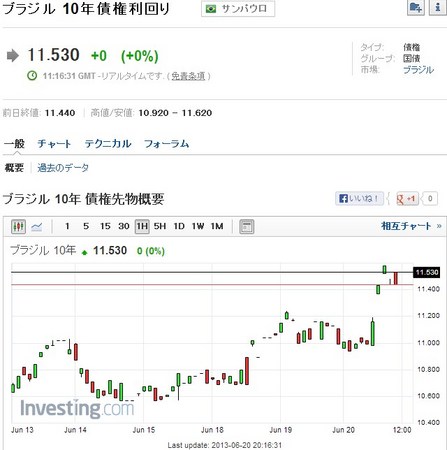Open the chart calendar settings icon
Image resolution: width=447 pixels, height=450 pixels.
[247, 227]
